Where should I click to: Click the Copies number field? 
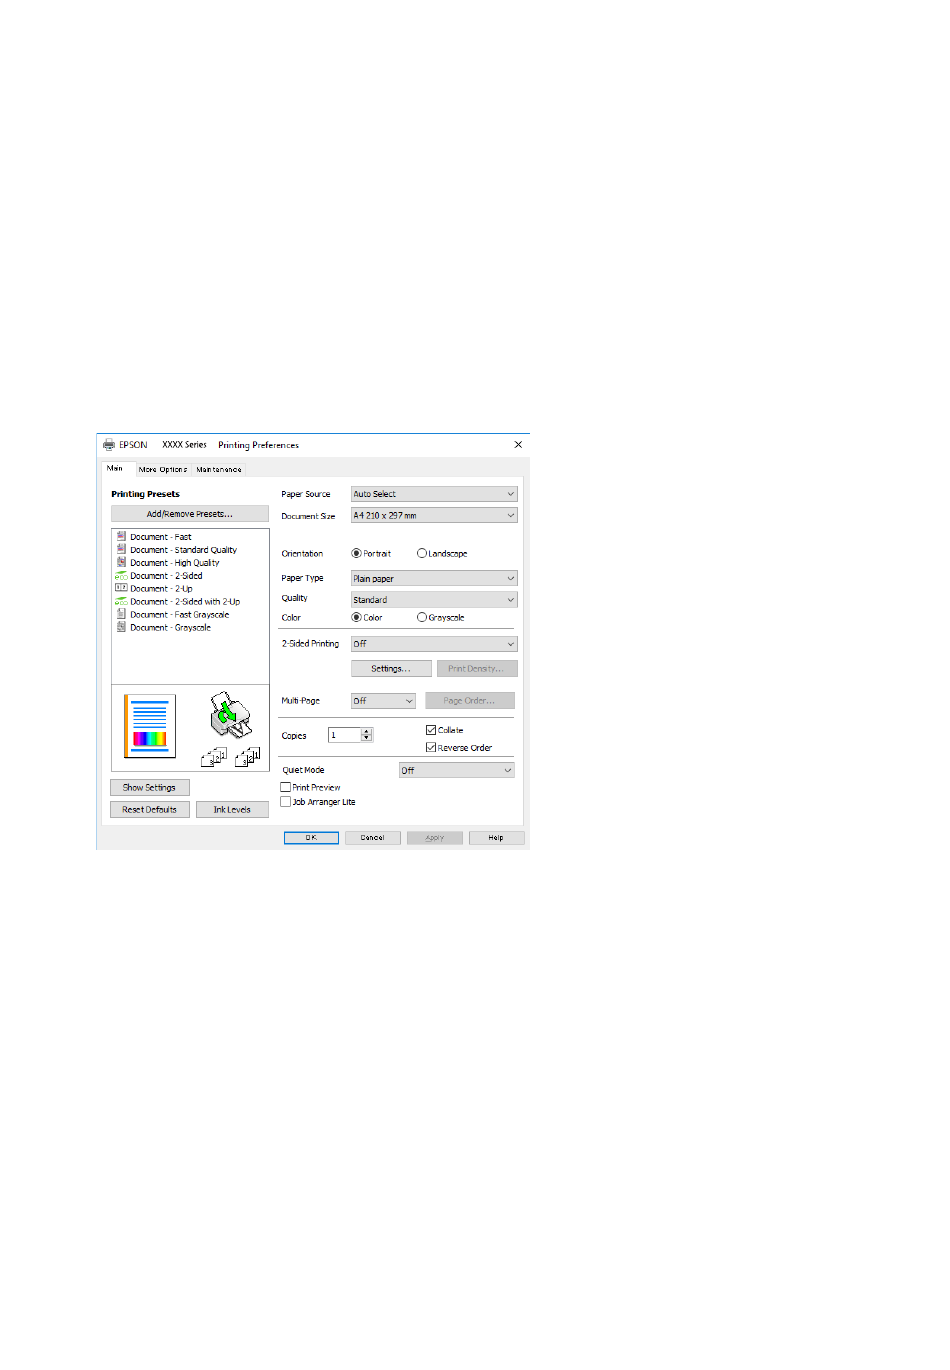click(x=344, y=735)
